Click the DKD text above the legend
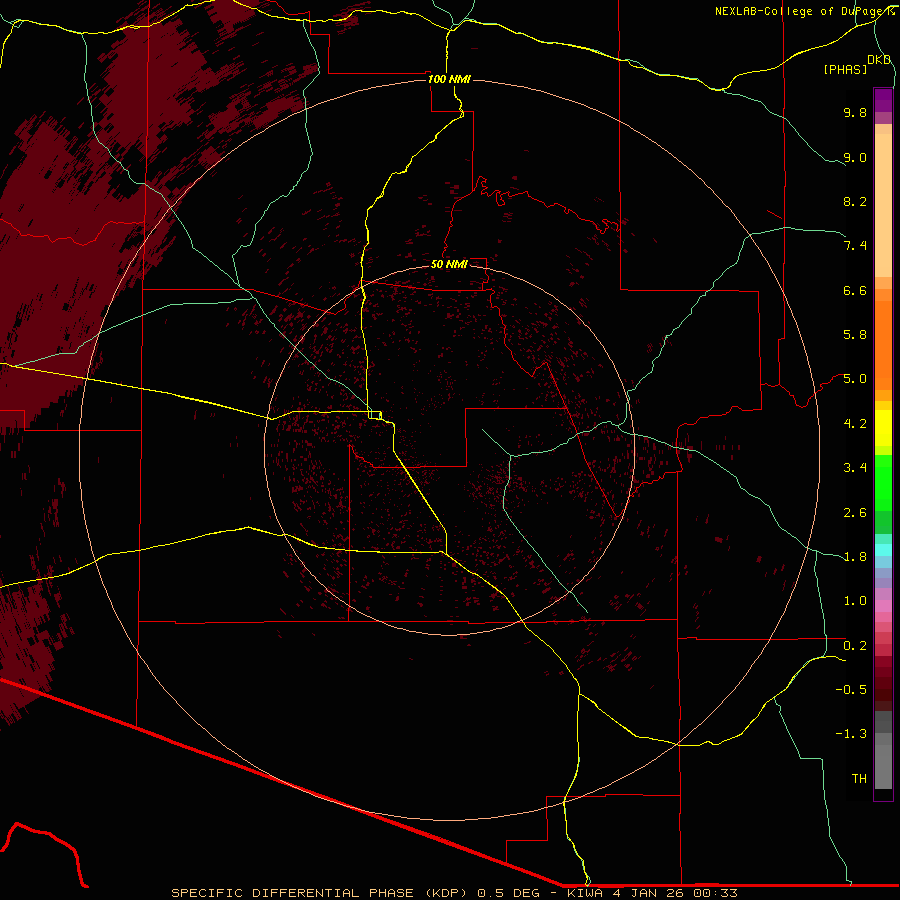Screen dimensions: 900x900 point(879,60)
